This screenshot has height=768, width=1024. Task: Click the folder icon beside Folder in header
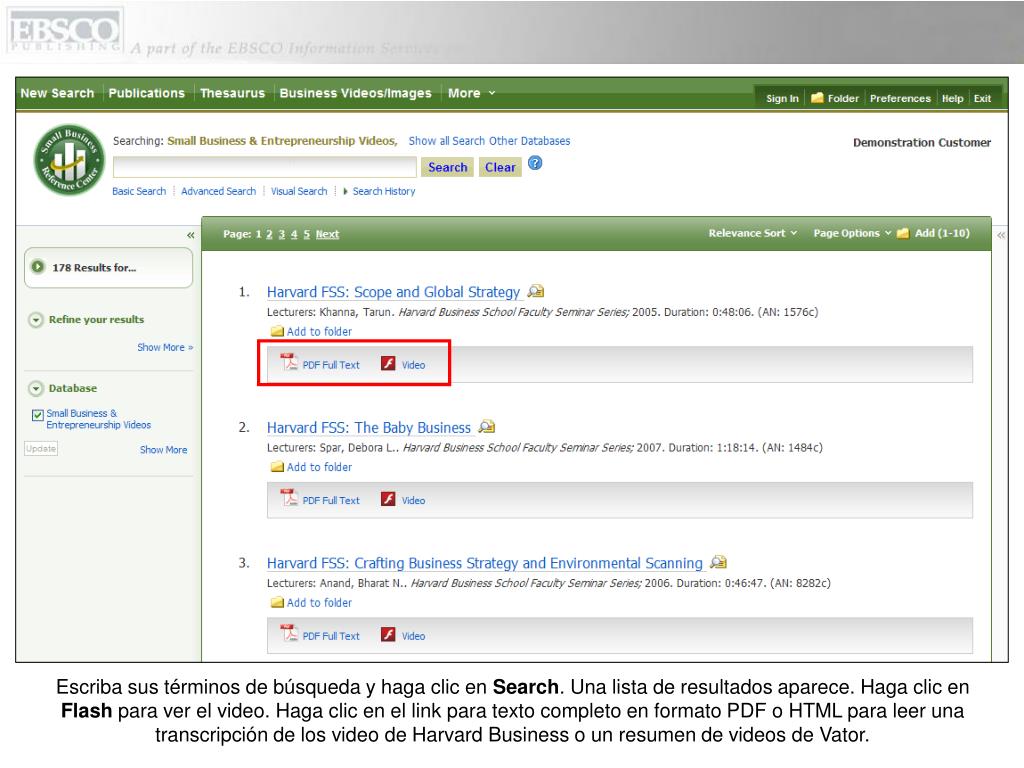(x=817, y=98)
